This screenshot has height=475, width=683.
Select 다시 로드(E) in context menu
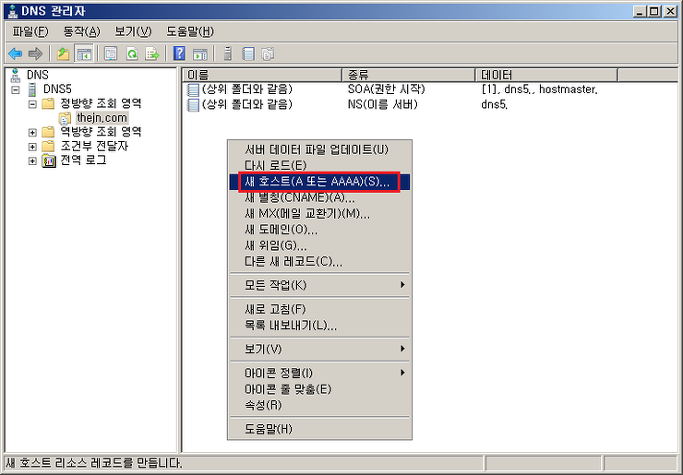(x=319, y=166)
